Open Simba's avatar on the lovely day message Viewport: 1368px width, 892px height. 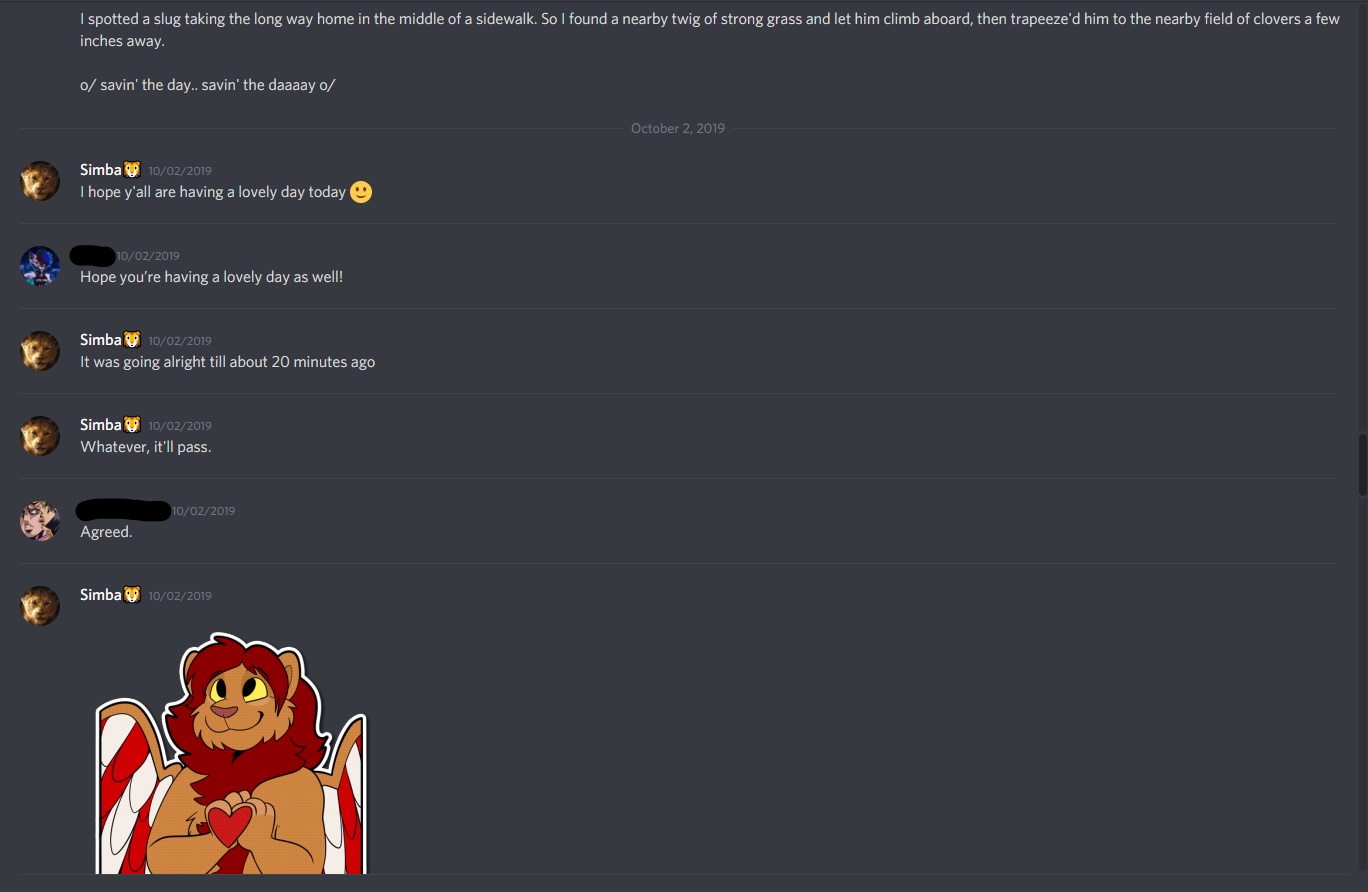[40, 181]
